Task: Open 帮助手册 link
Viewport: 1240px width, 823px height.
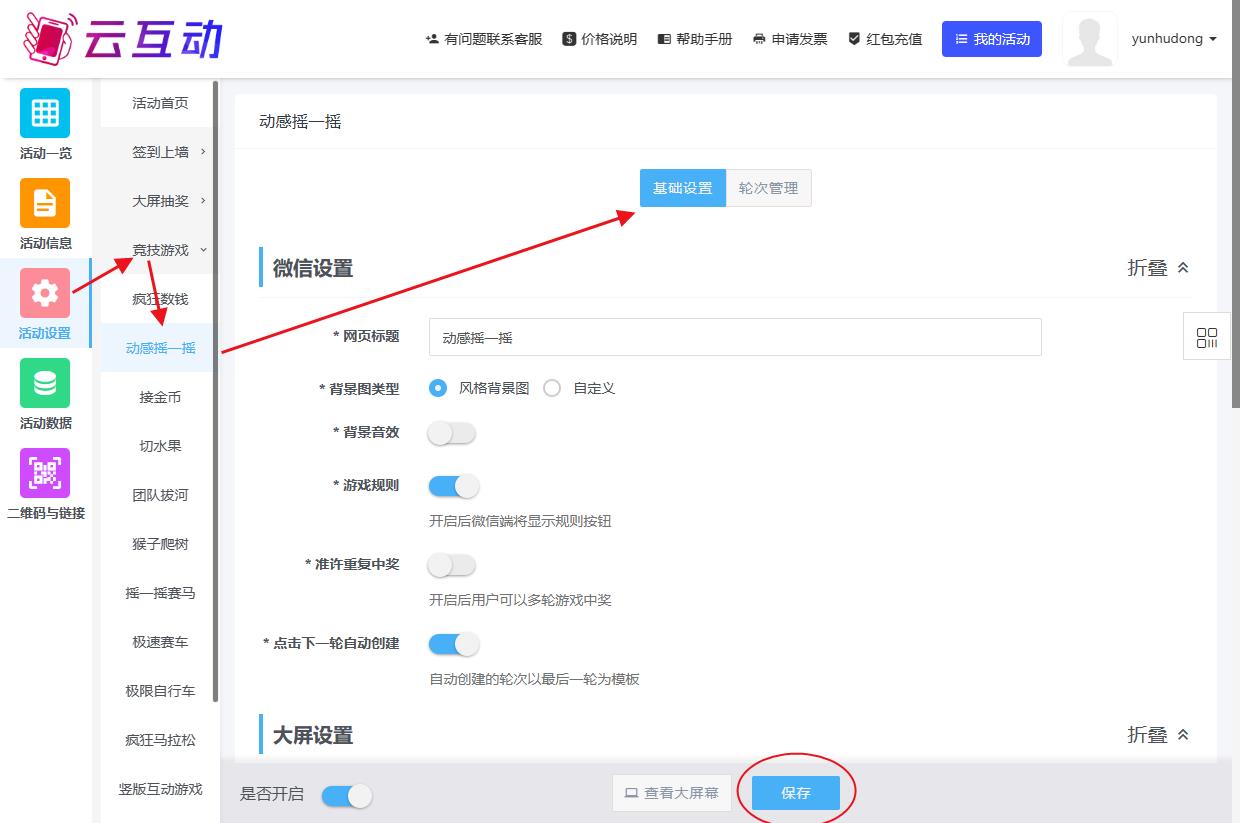Action: 695,39
